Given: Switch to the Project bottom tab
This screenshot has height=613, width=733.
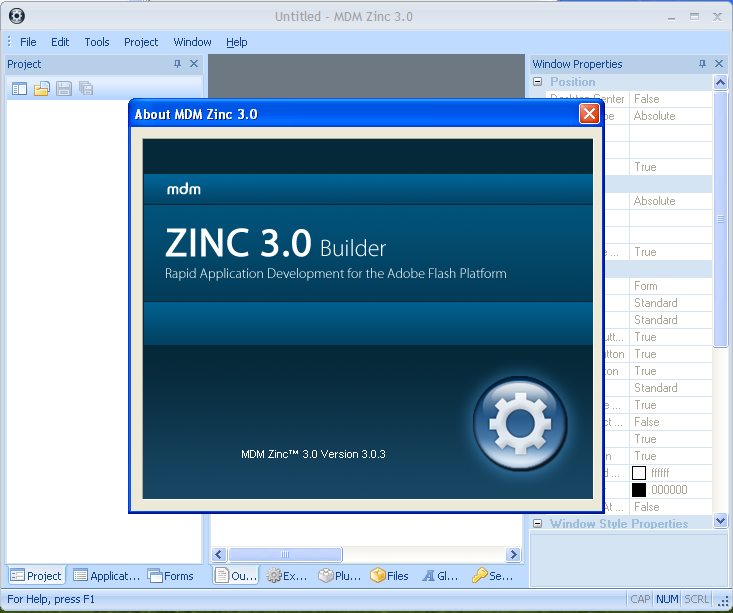Looking at the screenshot, I should [x=36, y=576].
